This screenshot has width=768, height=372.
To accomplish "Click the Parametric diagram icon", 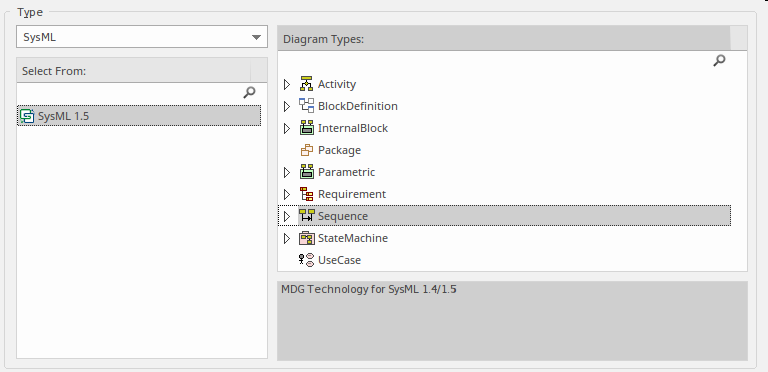I will 307,172.
